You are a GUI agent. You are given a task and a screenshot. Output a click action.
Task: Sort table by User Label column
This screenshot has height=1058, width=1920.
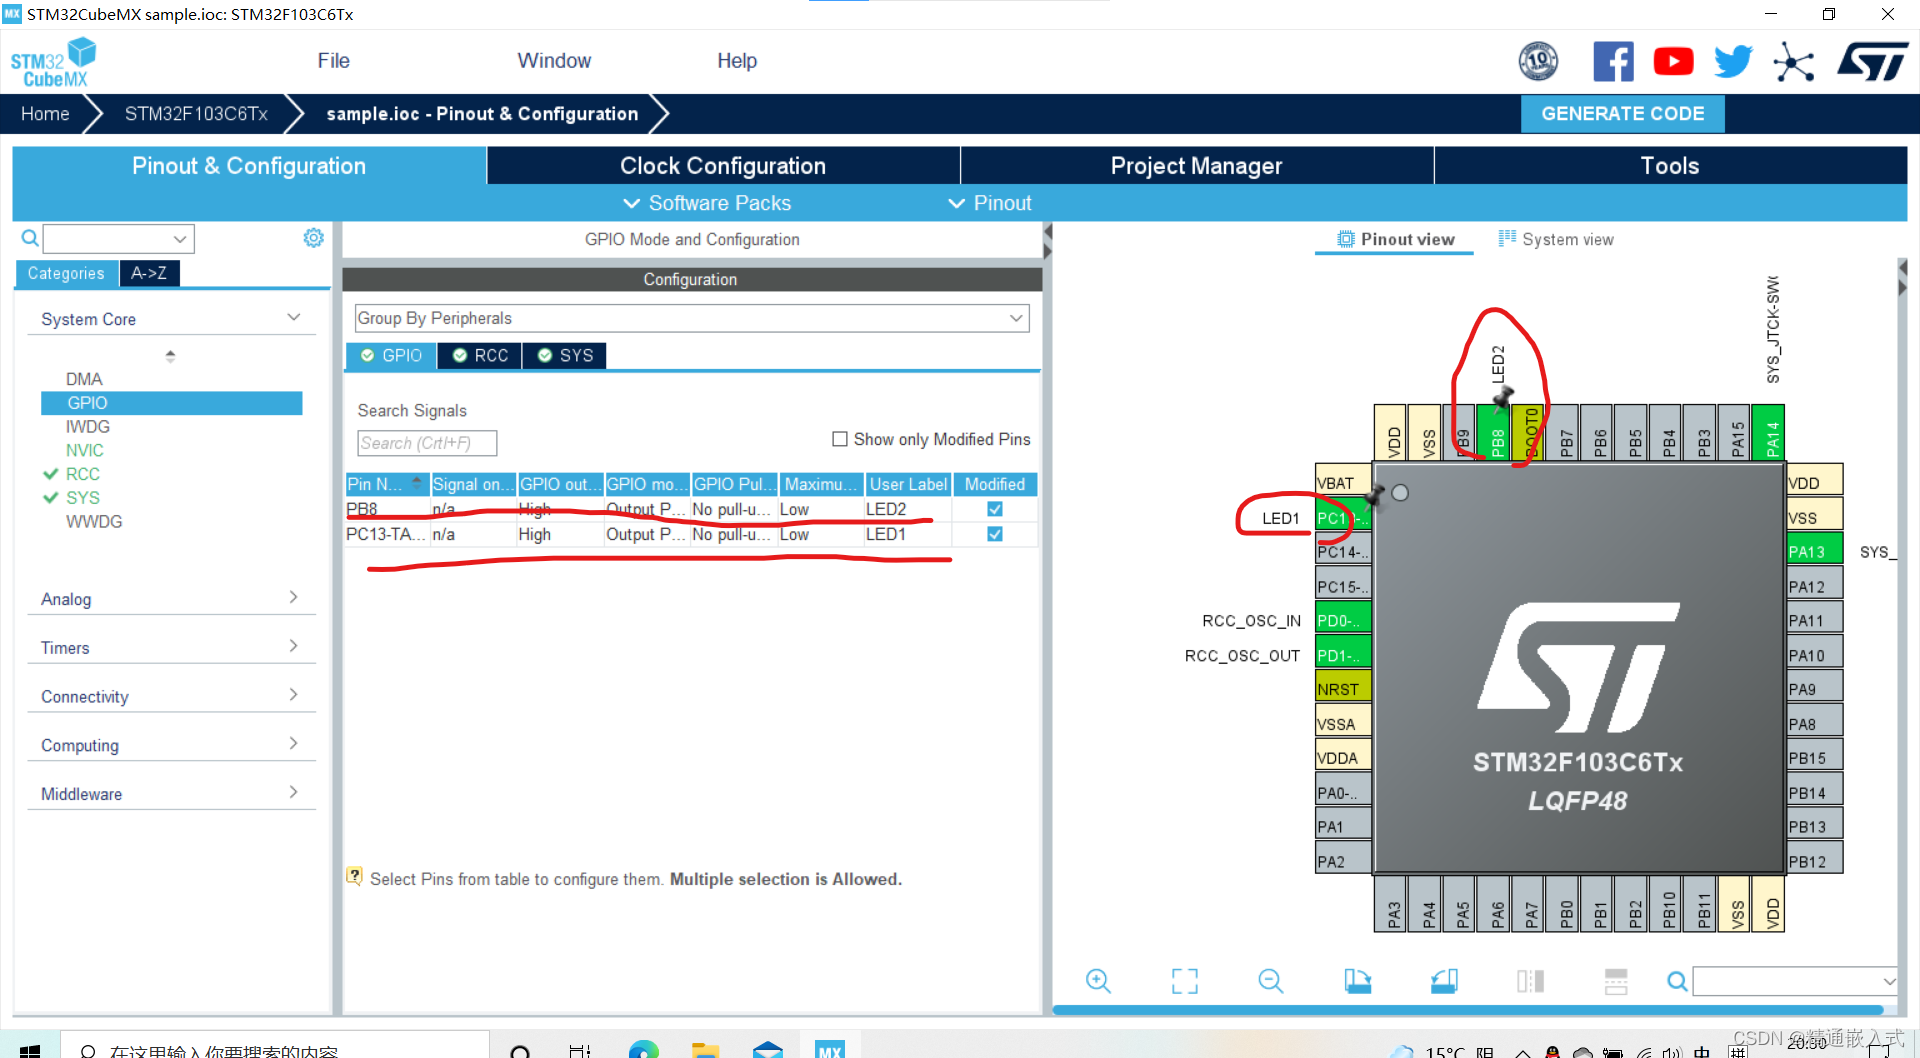point(908,484)
